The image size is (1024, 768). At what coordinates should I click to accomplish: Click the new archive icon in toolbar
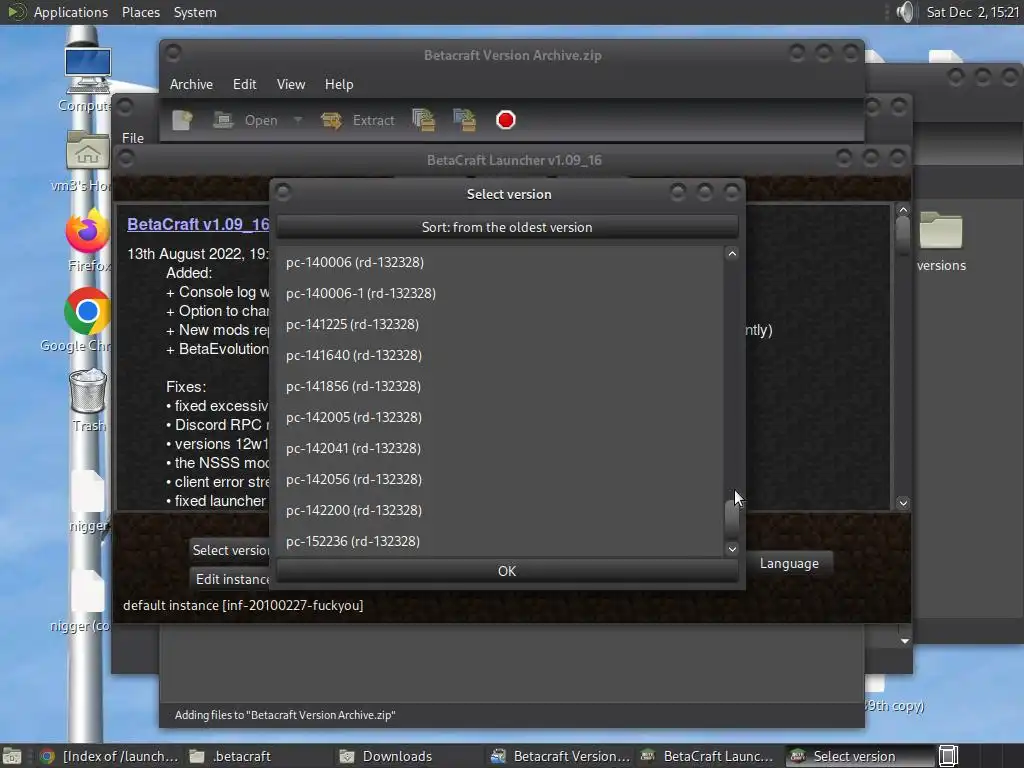(x=182, y=120)
